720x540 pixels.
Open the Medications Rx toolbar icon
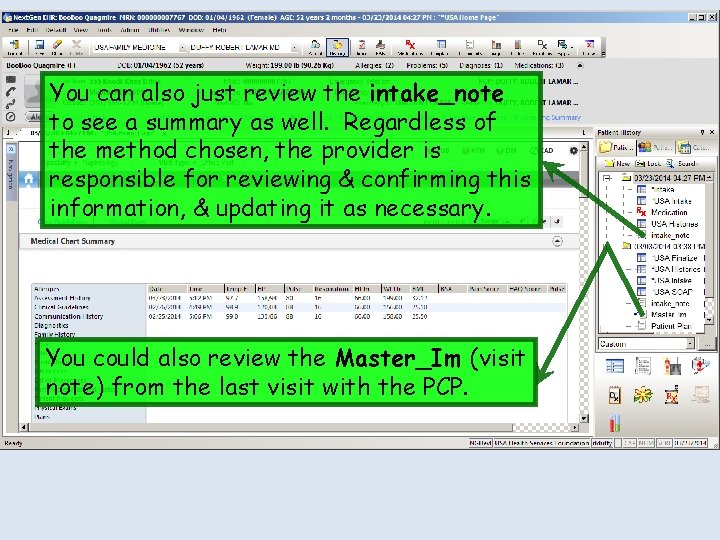410,47
